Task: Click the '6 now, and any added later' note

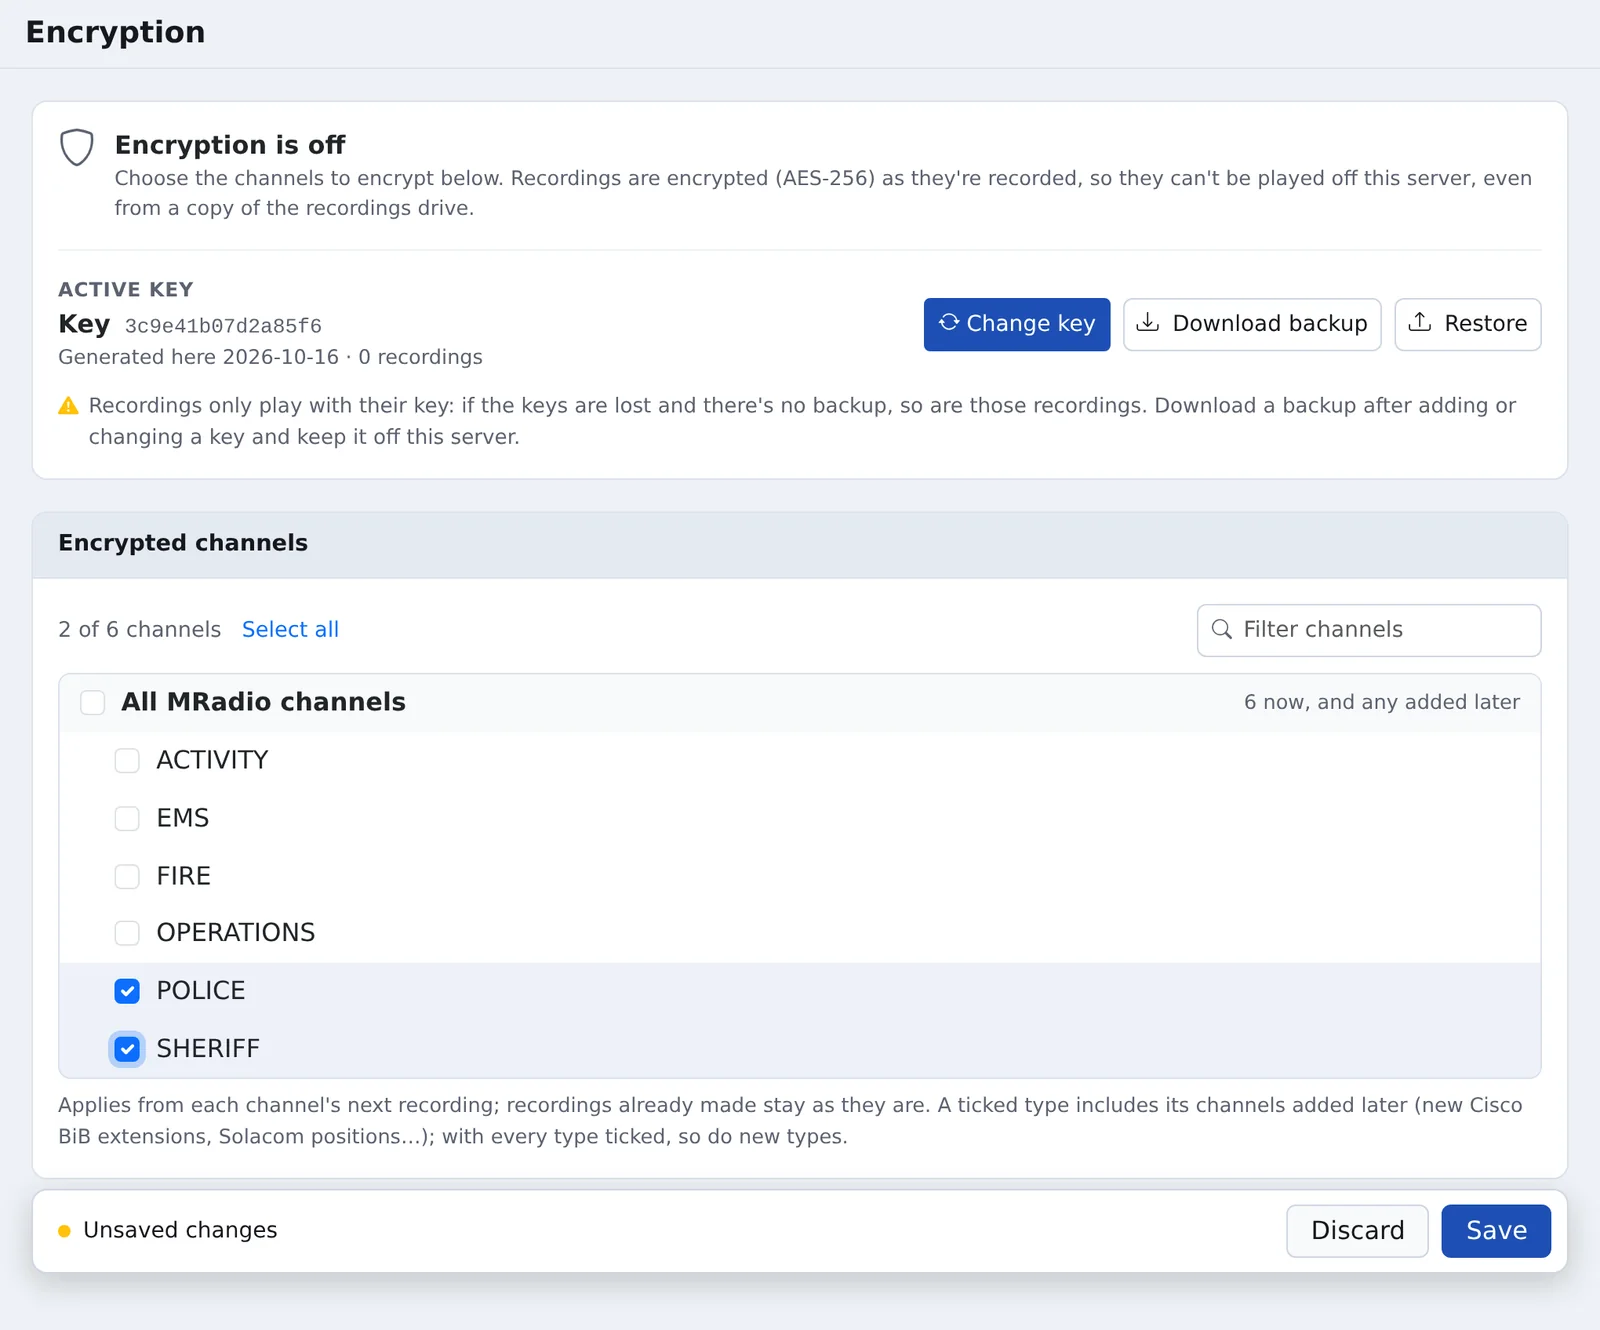Action: coord(1381,702)
